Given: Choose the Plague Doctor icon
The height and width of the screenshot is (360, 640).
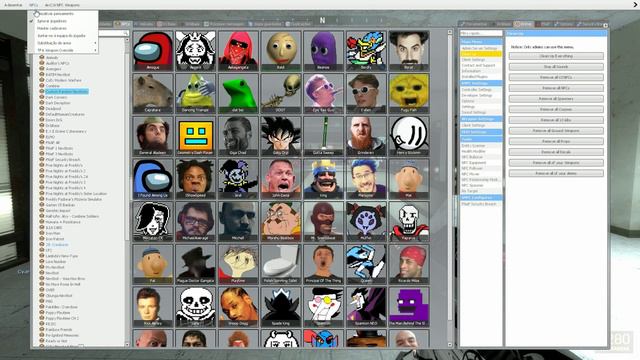Looking at the screenshot, I should coord(196,264).
